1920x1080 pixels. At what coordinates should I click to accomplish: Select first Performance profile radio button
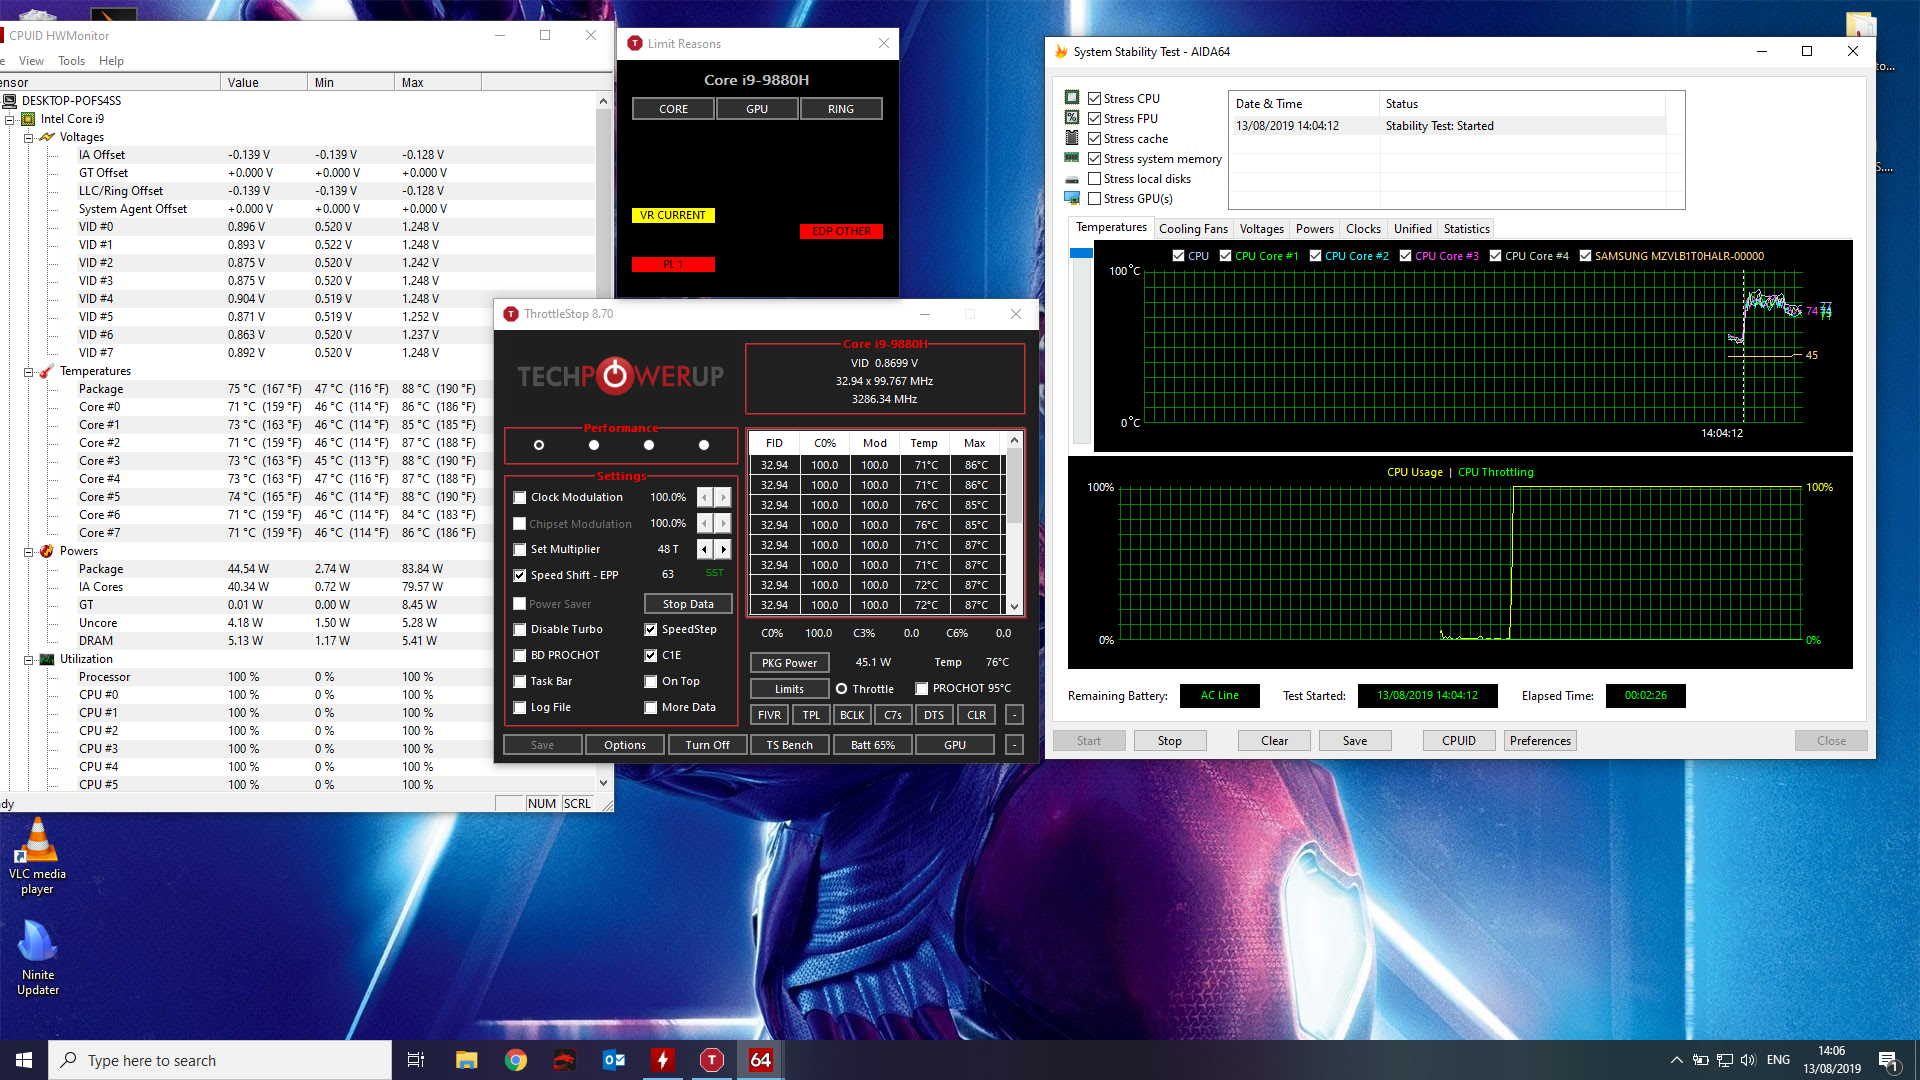click(x=539, y=445)
